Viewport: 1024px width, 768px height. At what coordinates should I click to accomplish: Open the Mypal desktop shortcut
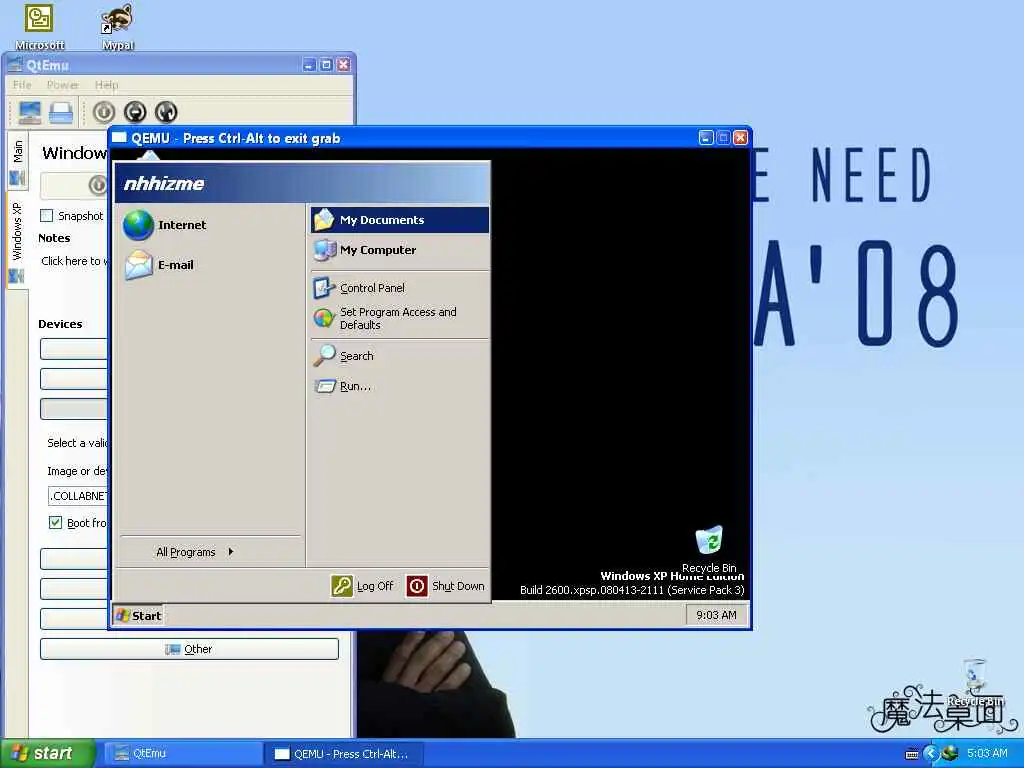[x=118, y=26]
